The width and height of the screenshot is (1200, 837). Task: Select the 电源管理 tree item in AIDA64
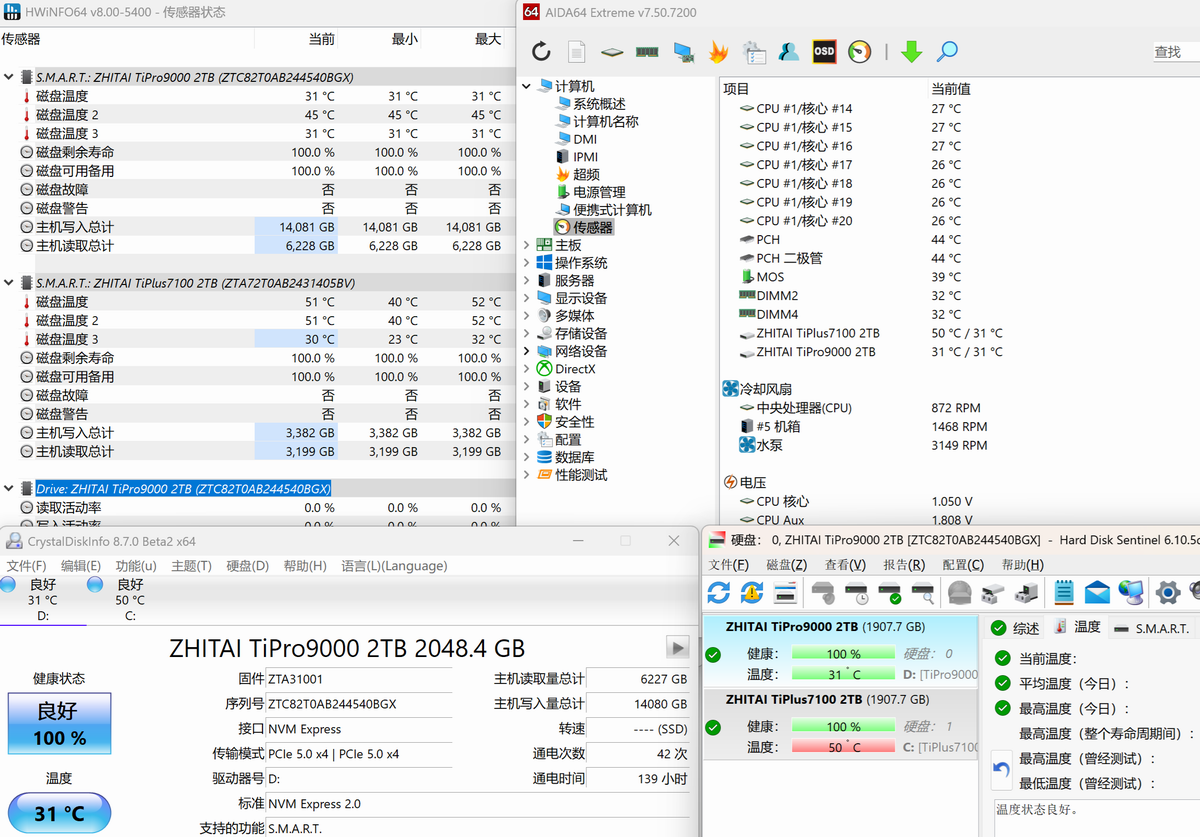click(590, 192)
